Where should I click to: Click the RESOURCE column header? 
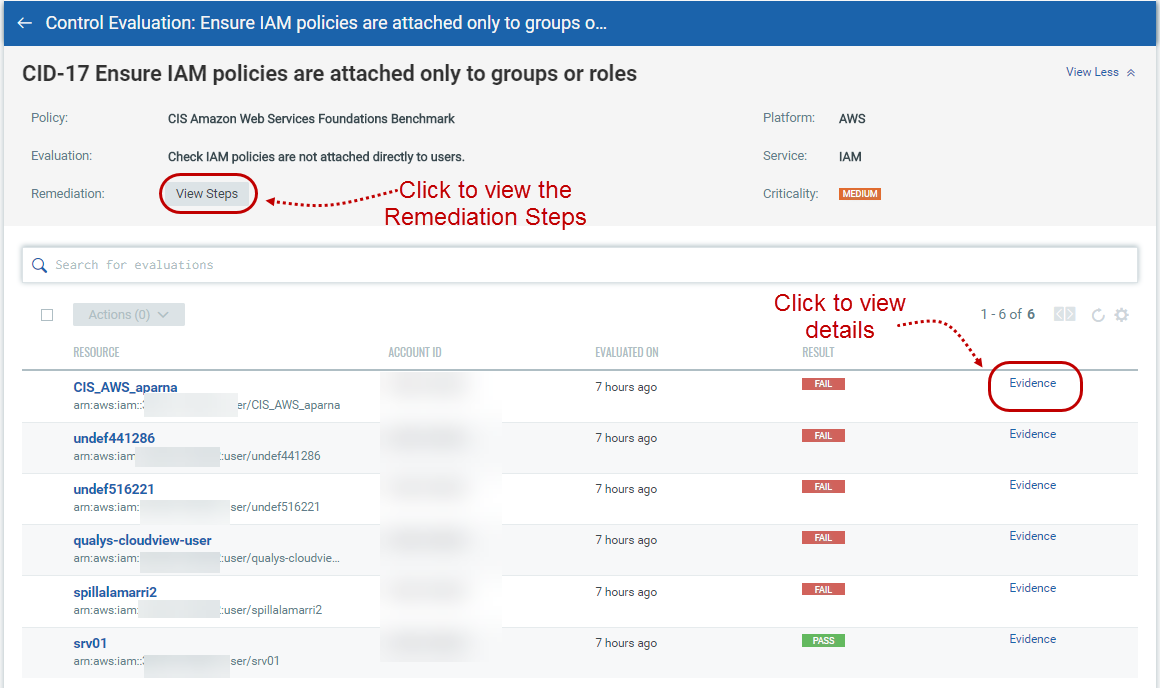[96, 352]
